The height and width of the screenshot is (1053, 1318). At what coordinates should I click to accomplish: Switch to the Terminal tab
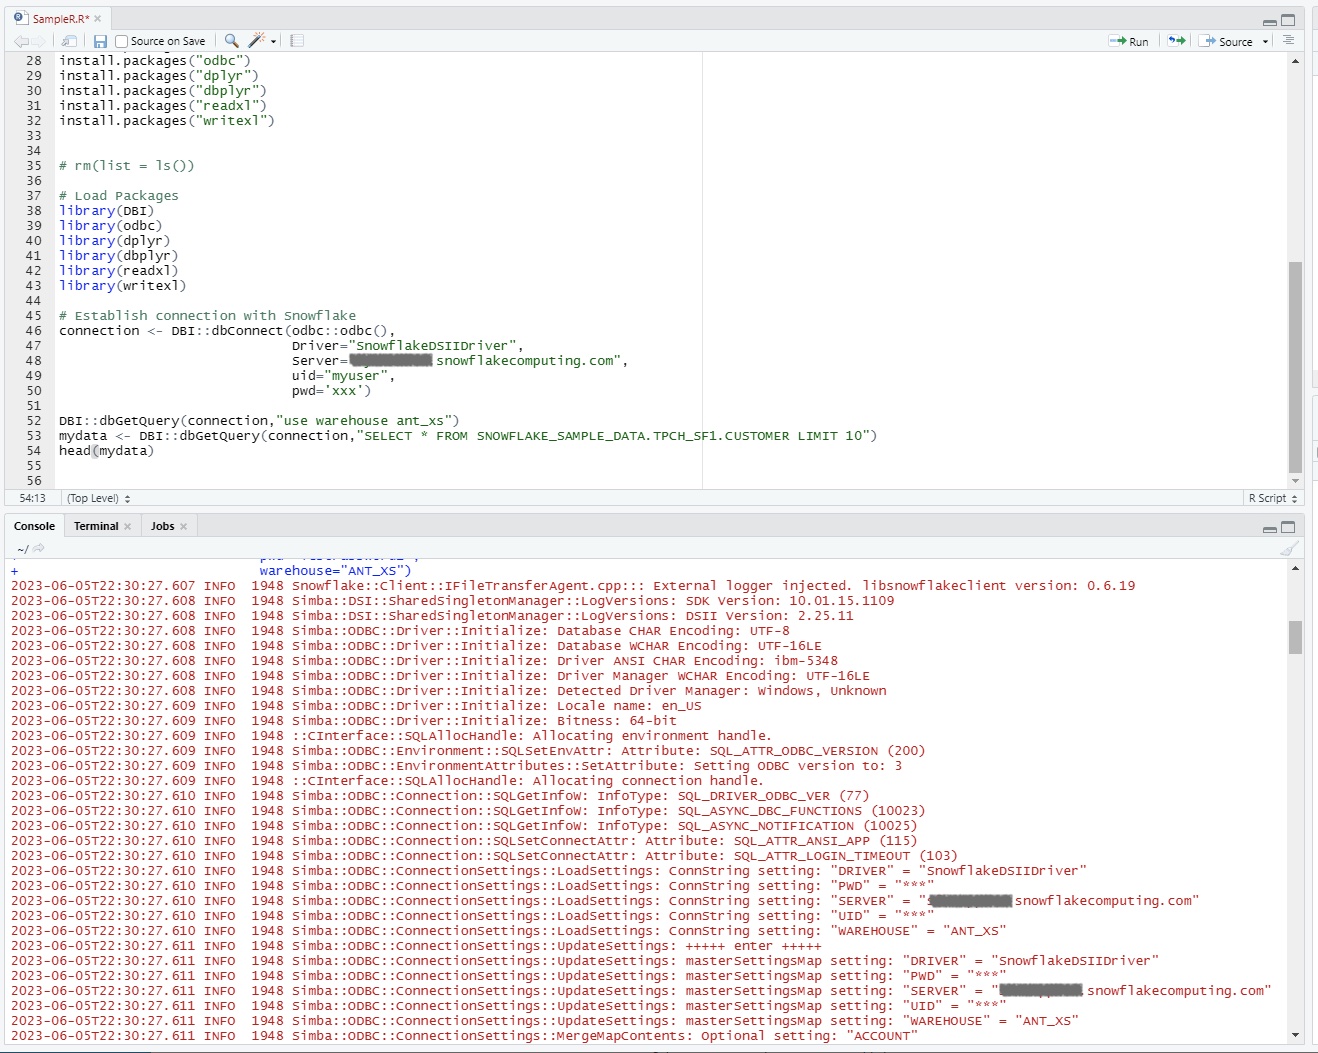coord(95,525)
